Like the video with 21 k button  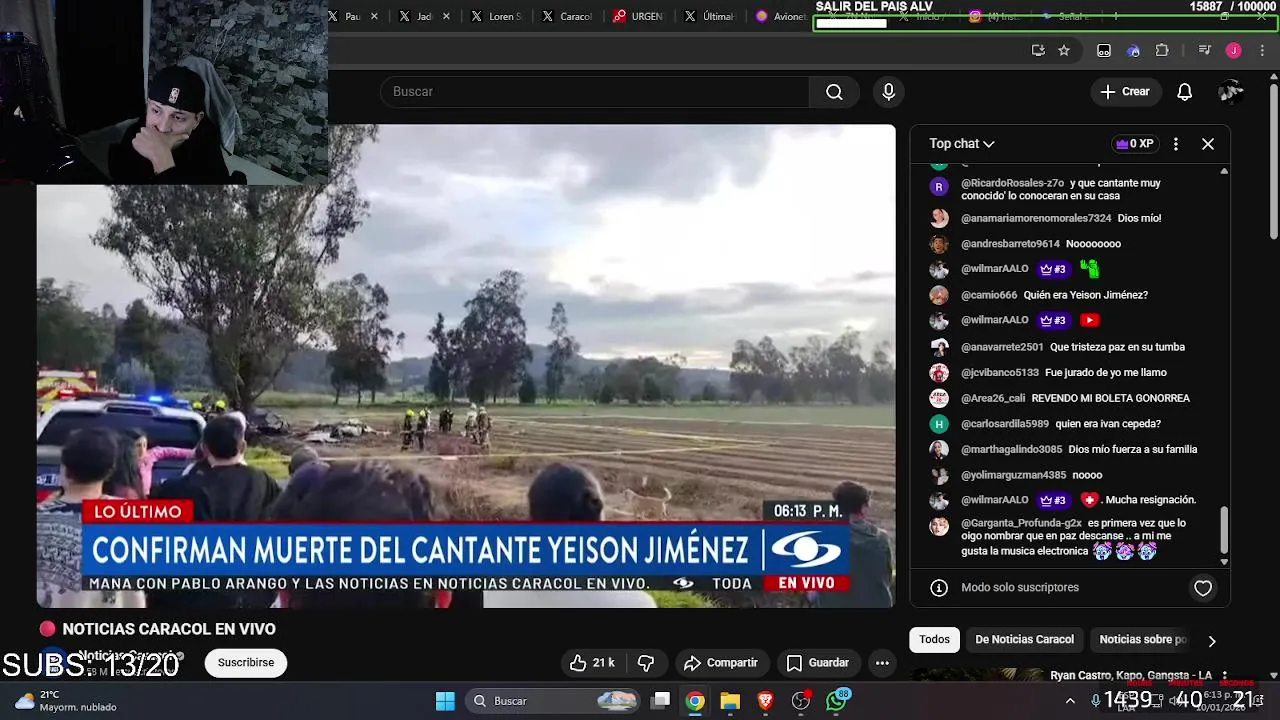point(592,663)
